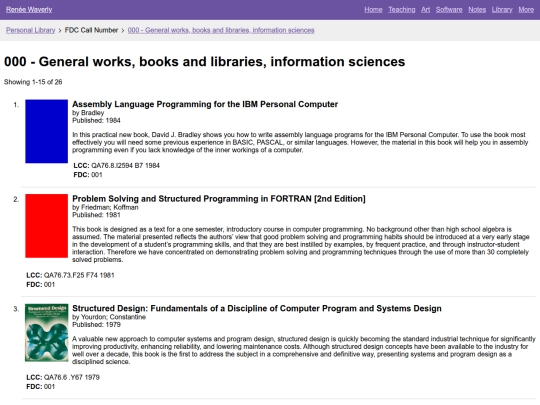Click the 'Showing 1-15 of 26' text
Viewport: 540px width, 405px height.
tap(33, 82)
